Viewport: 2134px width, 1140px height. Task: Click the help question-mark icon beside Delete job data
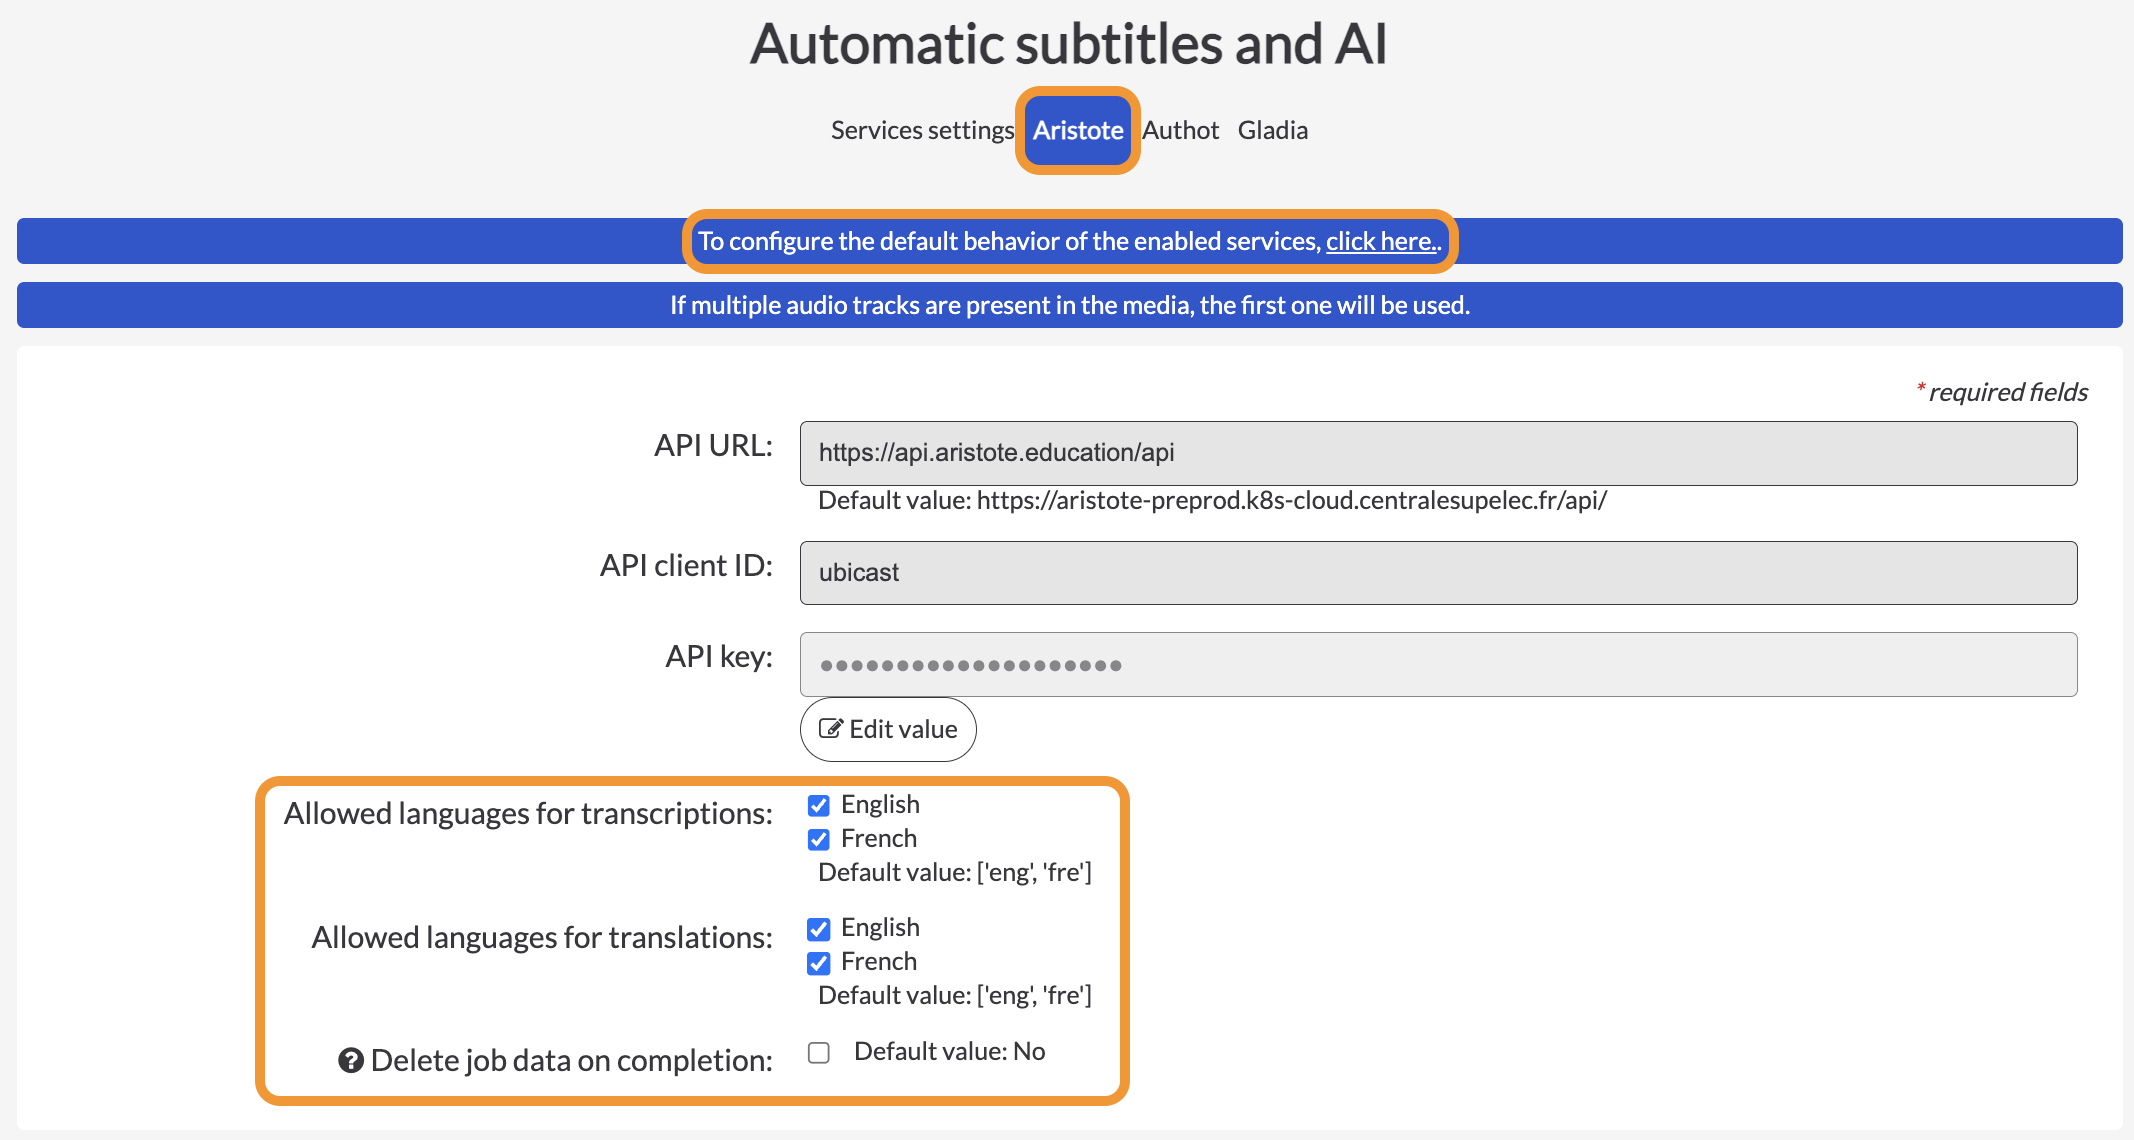point(350,1060)
